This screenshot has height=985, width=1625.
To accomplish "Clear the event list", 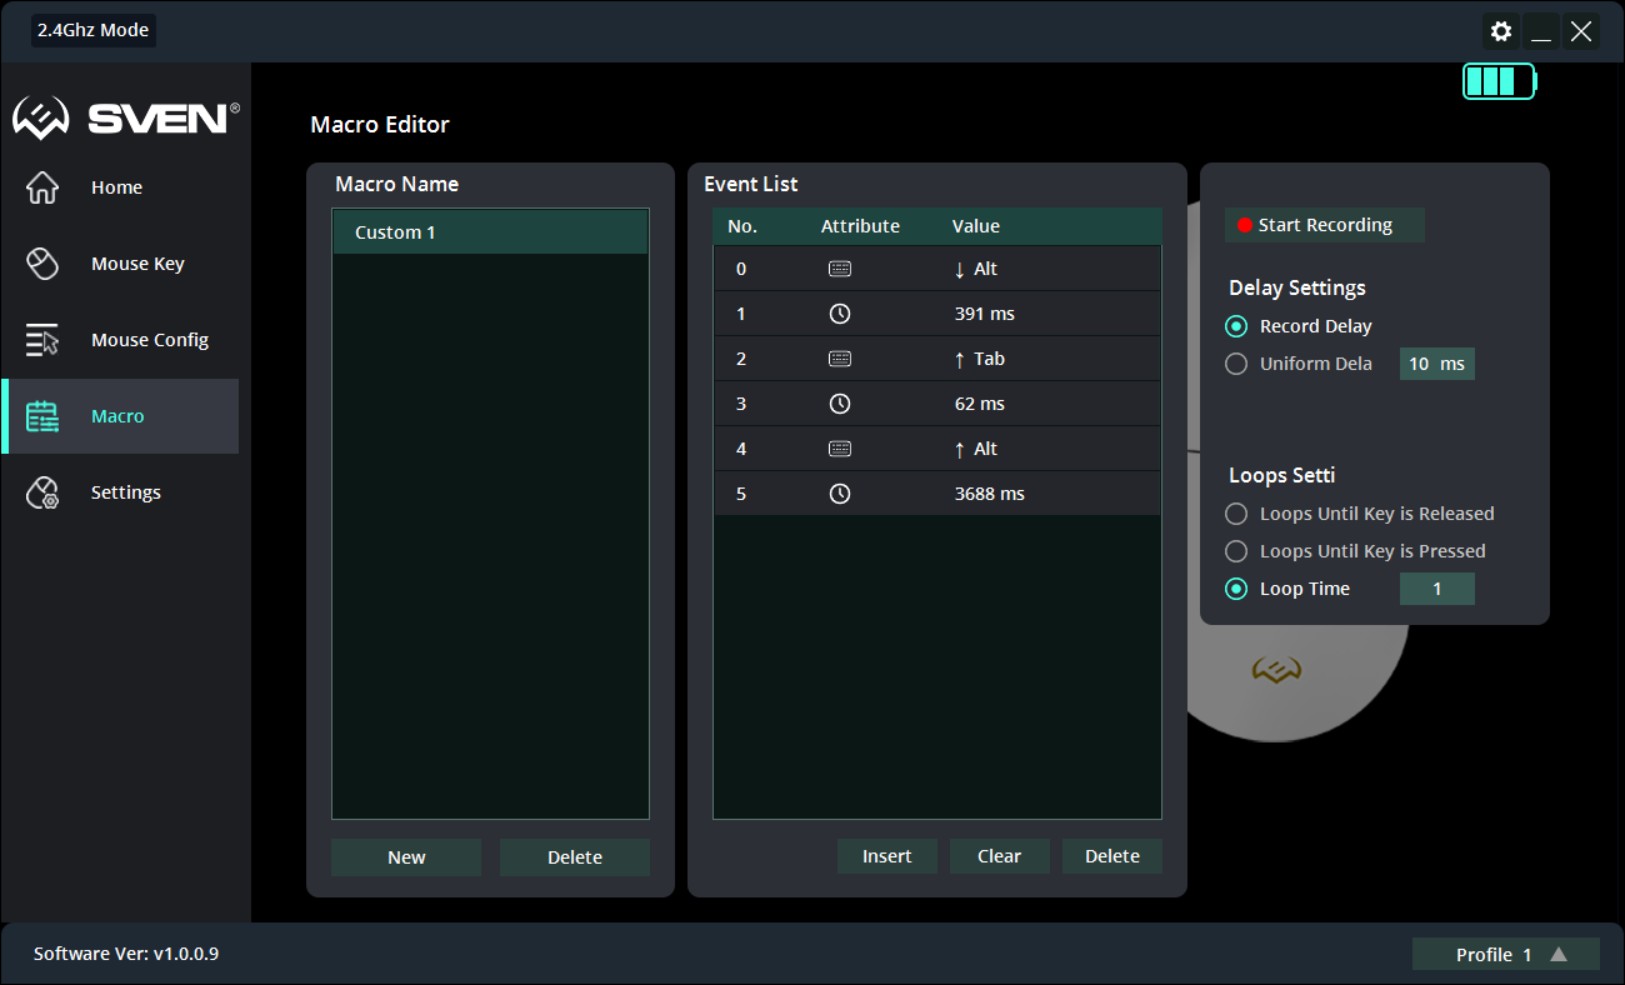I will tap(999, 856).
